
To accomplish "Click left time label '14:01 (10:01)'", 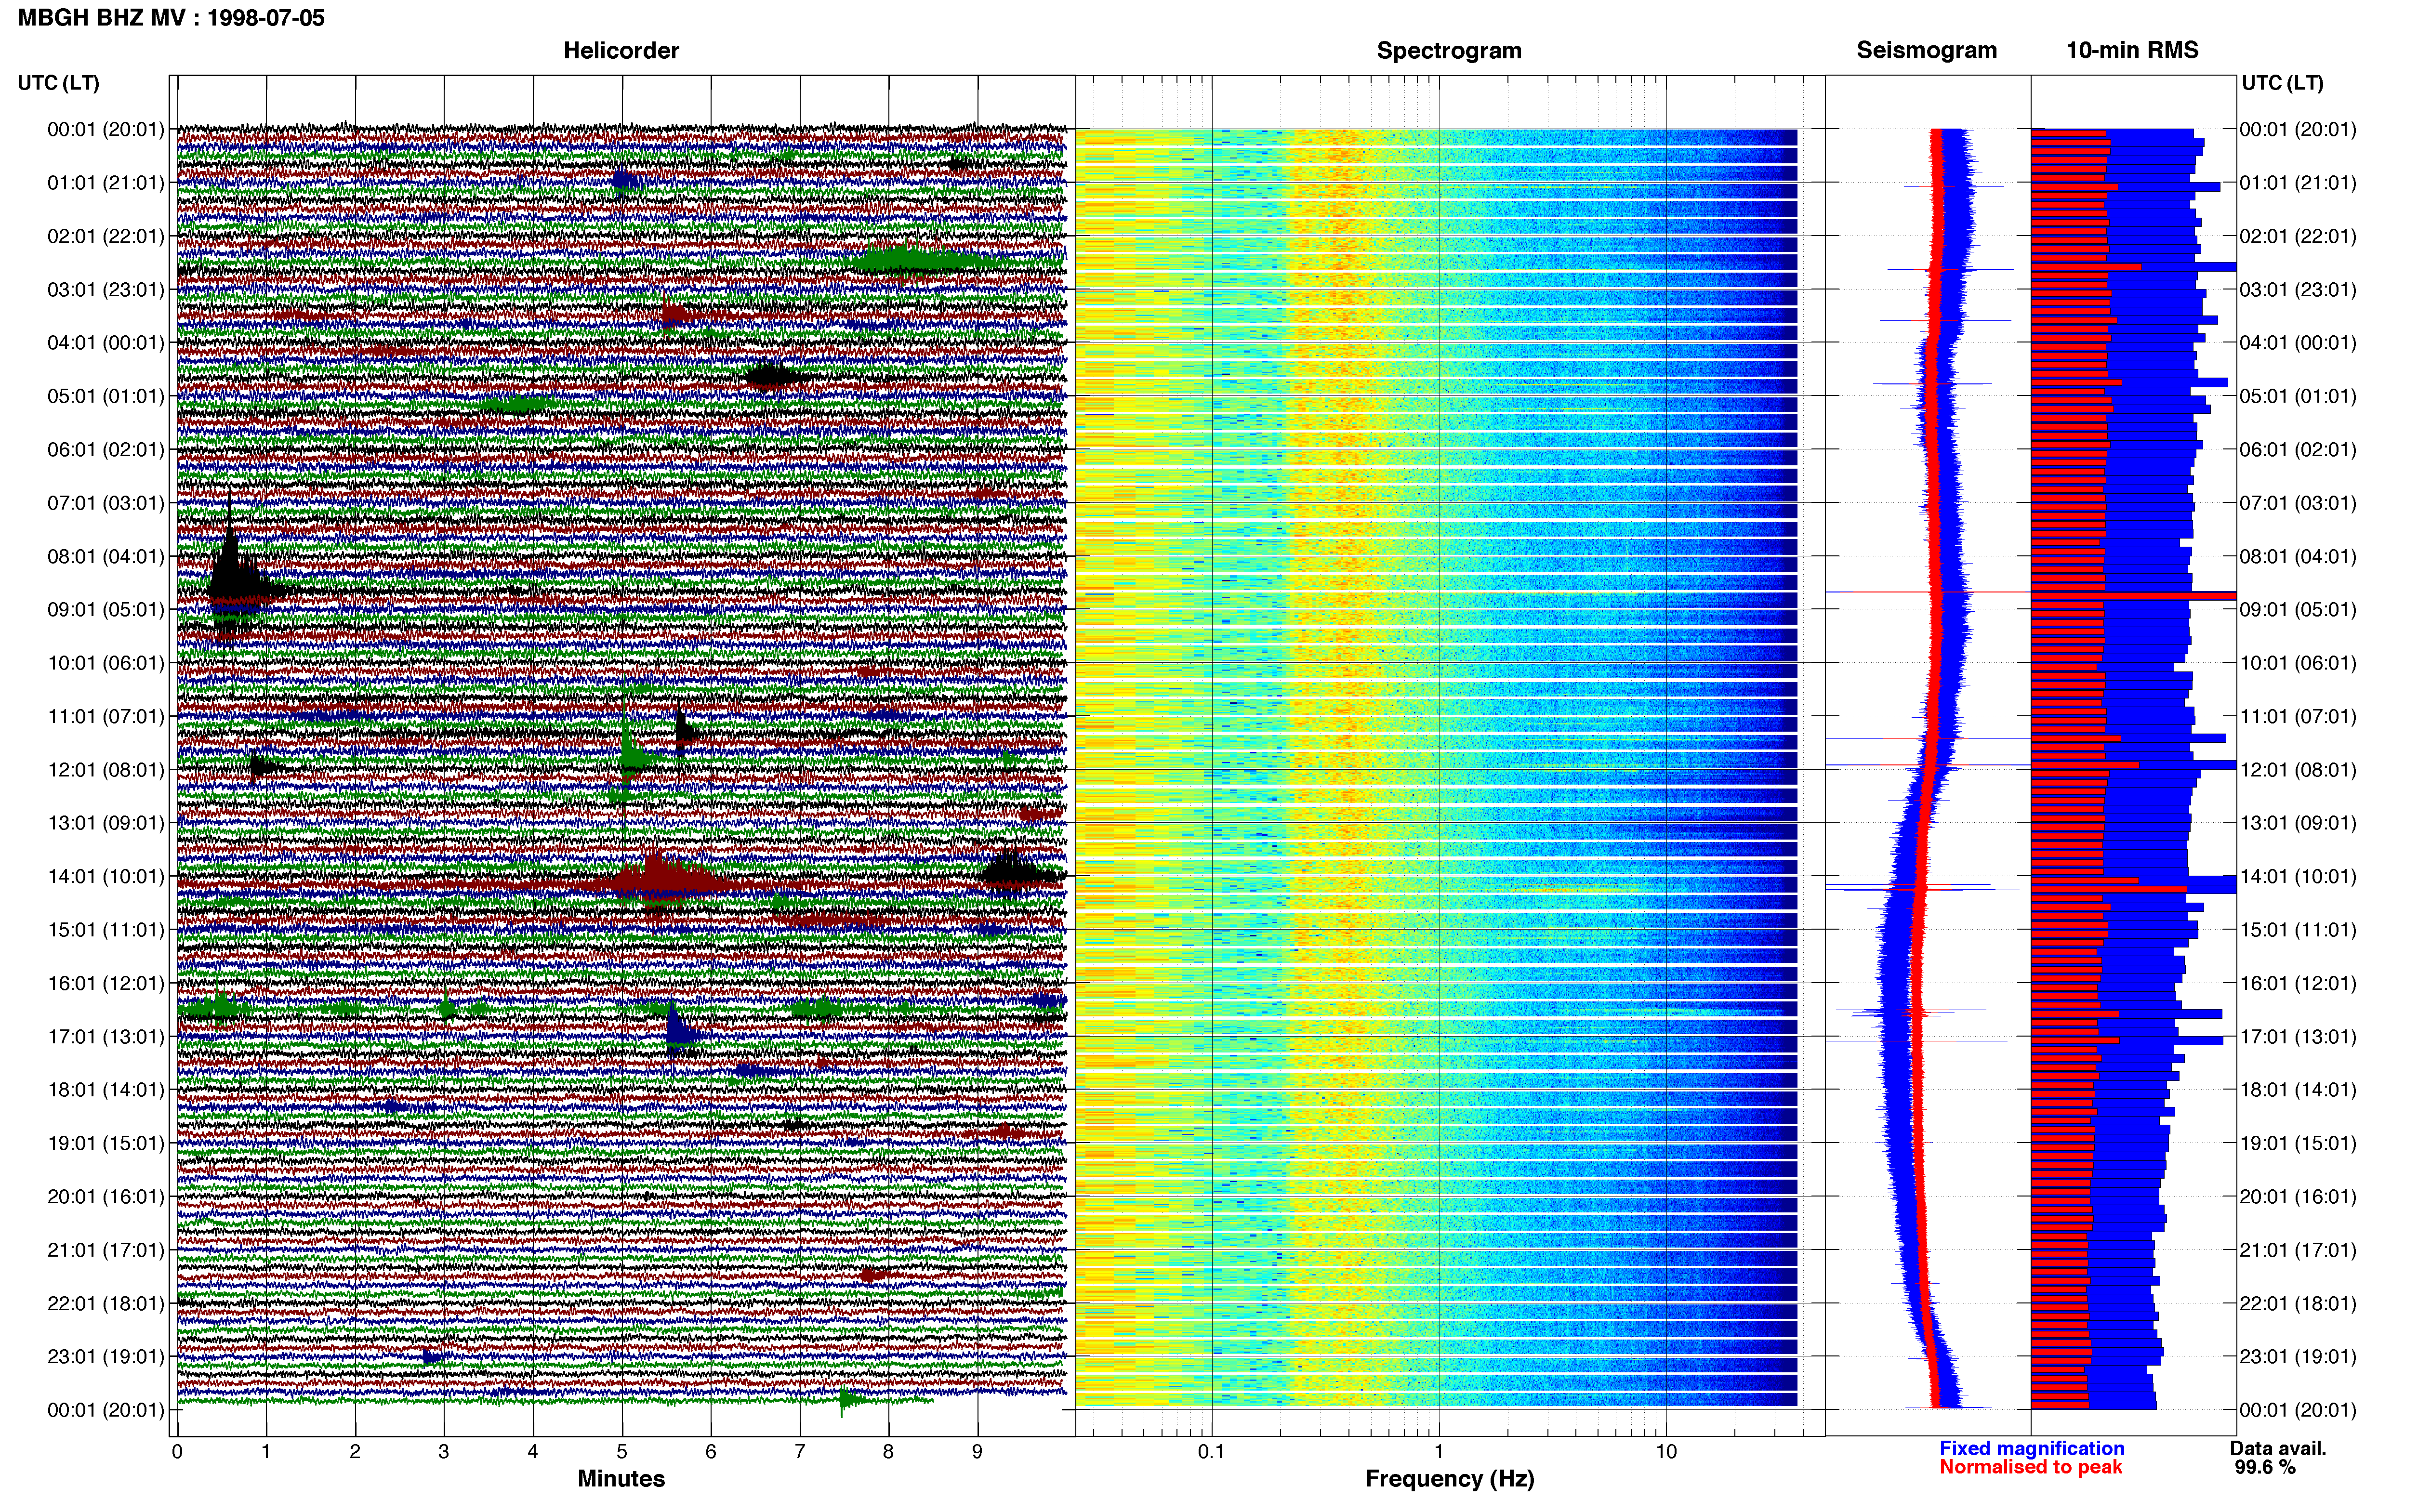I will tap(105, 876).
